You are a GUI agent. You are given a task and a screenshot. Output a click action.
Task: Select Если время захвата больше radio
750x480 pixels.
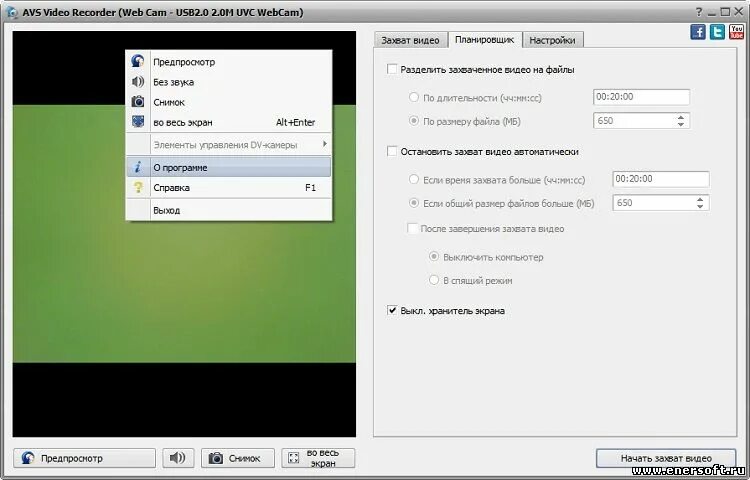pyautogui.click(x=414, y=179)
